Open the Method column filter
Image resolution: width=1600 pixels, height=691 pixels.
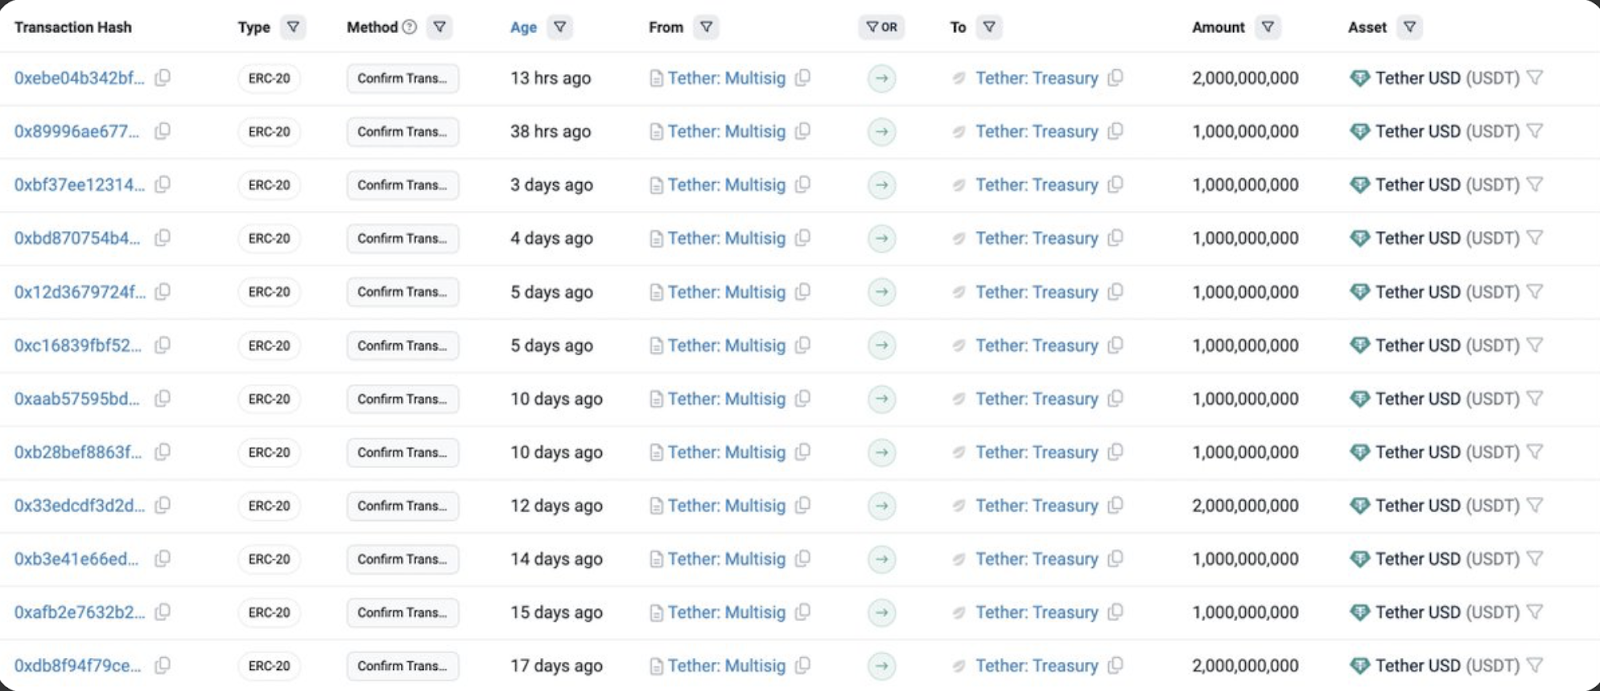pyautogui.click(x=440, y=27)
